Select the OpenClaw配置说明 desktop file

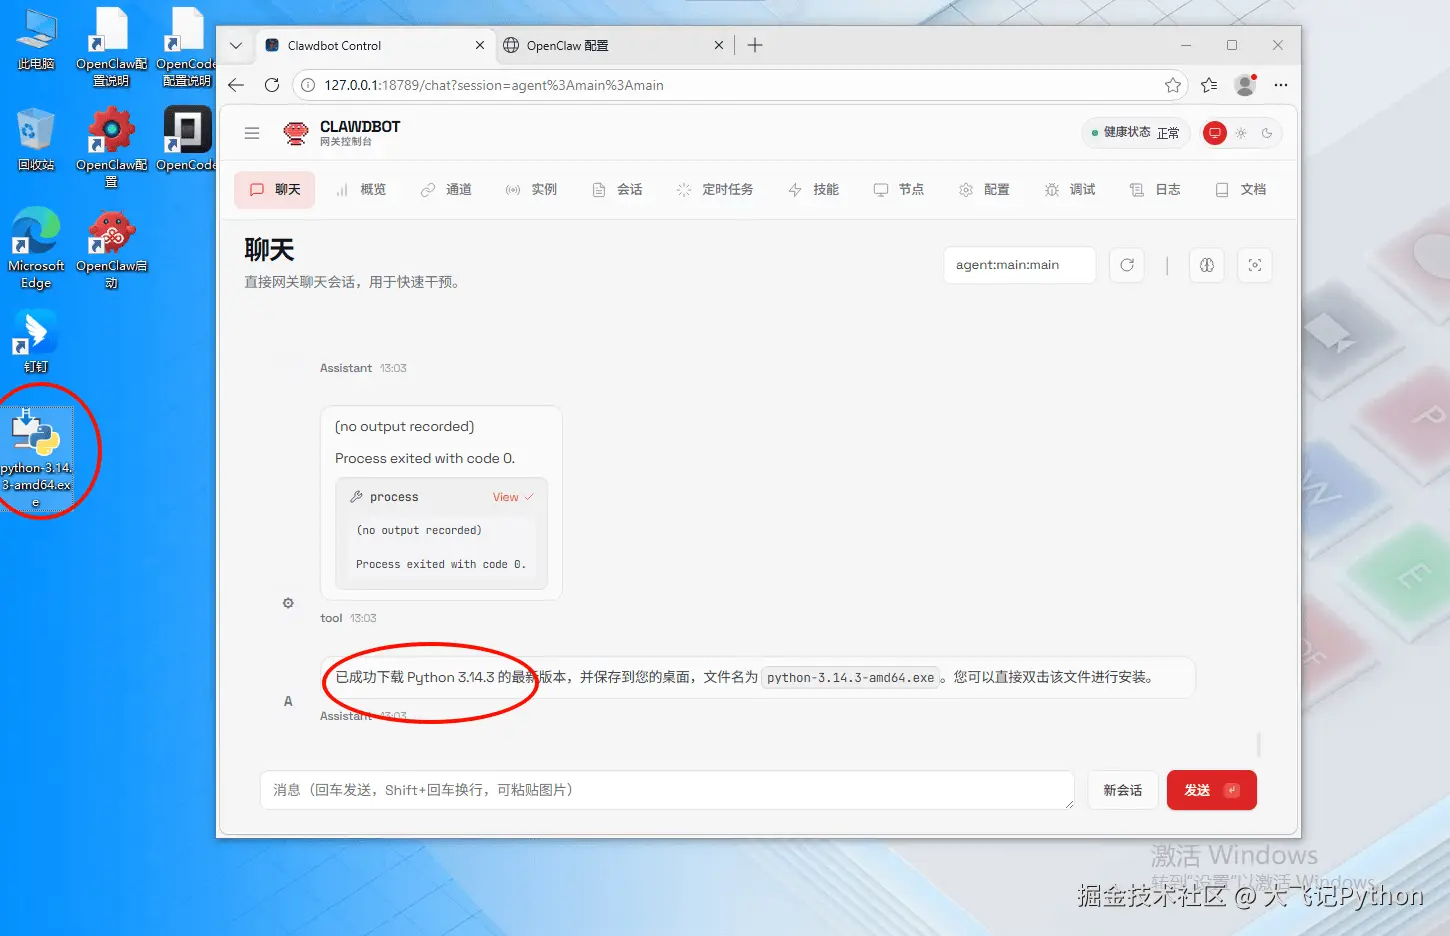pyautogui.click(x=111, y=47)
